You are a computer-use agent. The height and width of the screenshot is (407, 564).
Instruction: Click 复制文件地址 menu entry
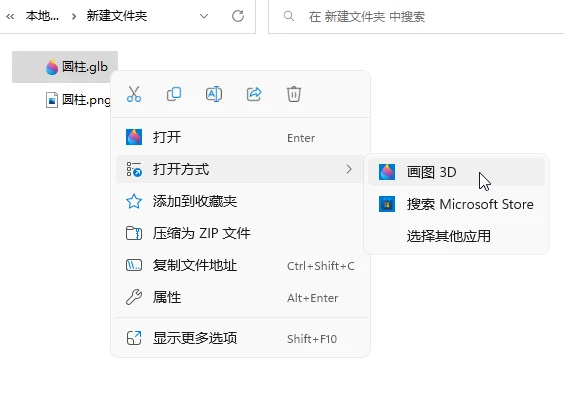240,265
